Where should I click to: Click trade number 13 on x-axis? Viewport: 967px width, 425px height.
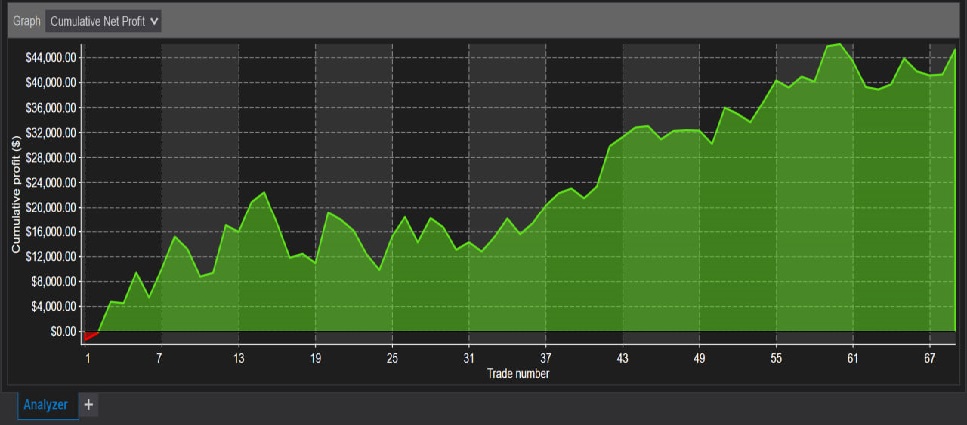coord(238,358)
